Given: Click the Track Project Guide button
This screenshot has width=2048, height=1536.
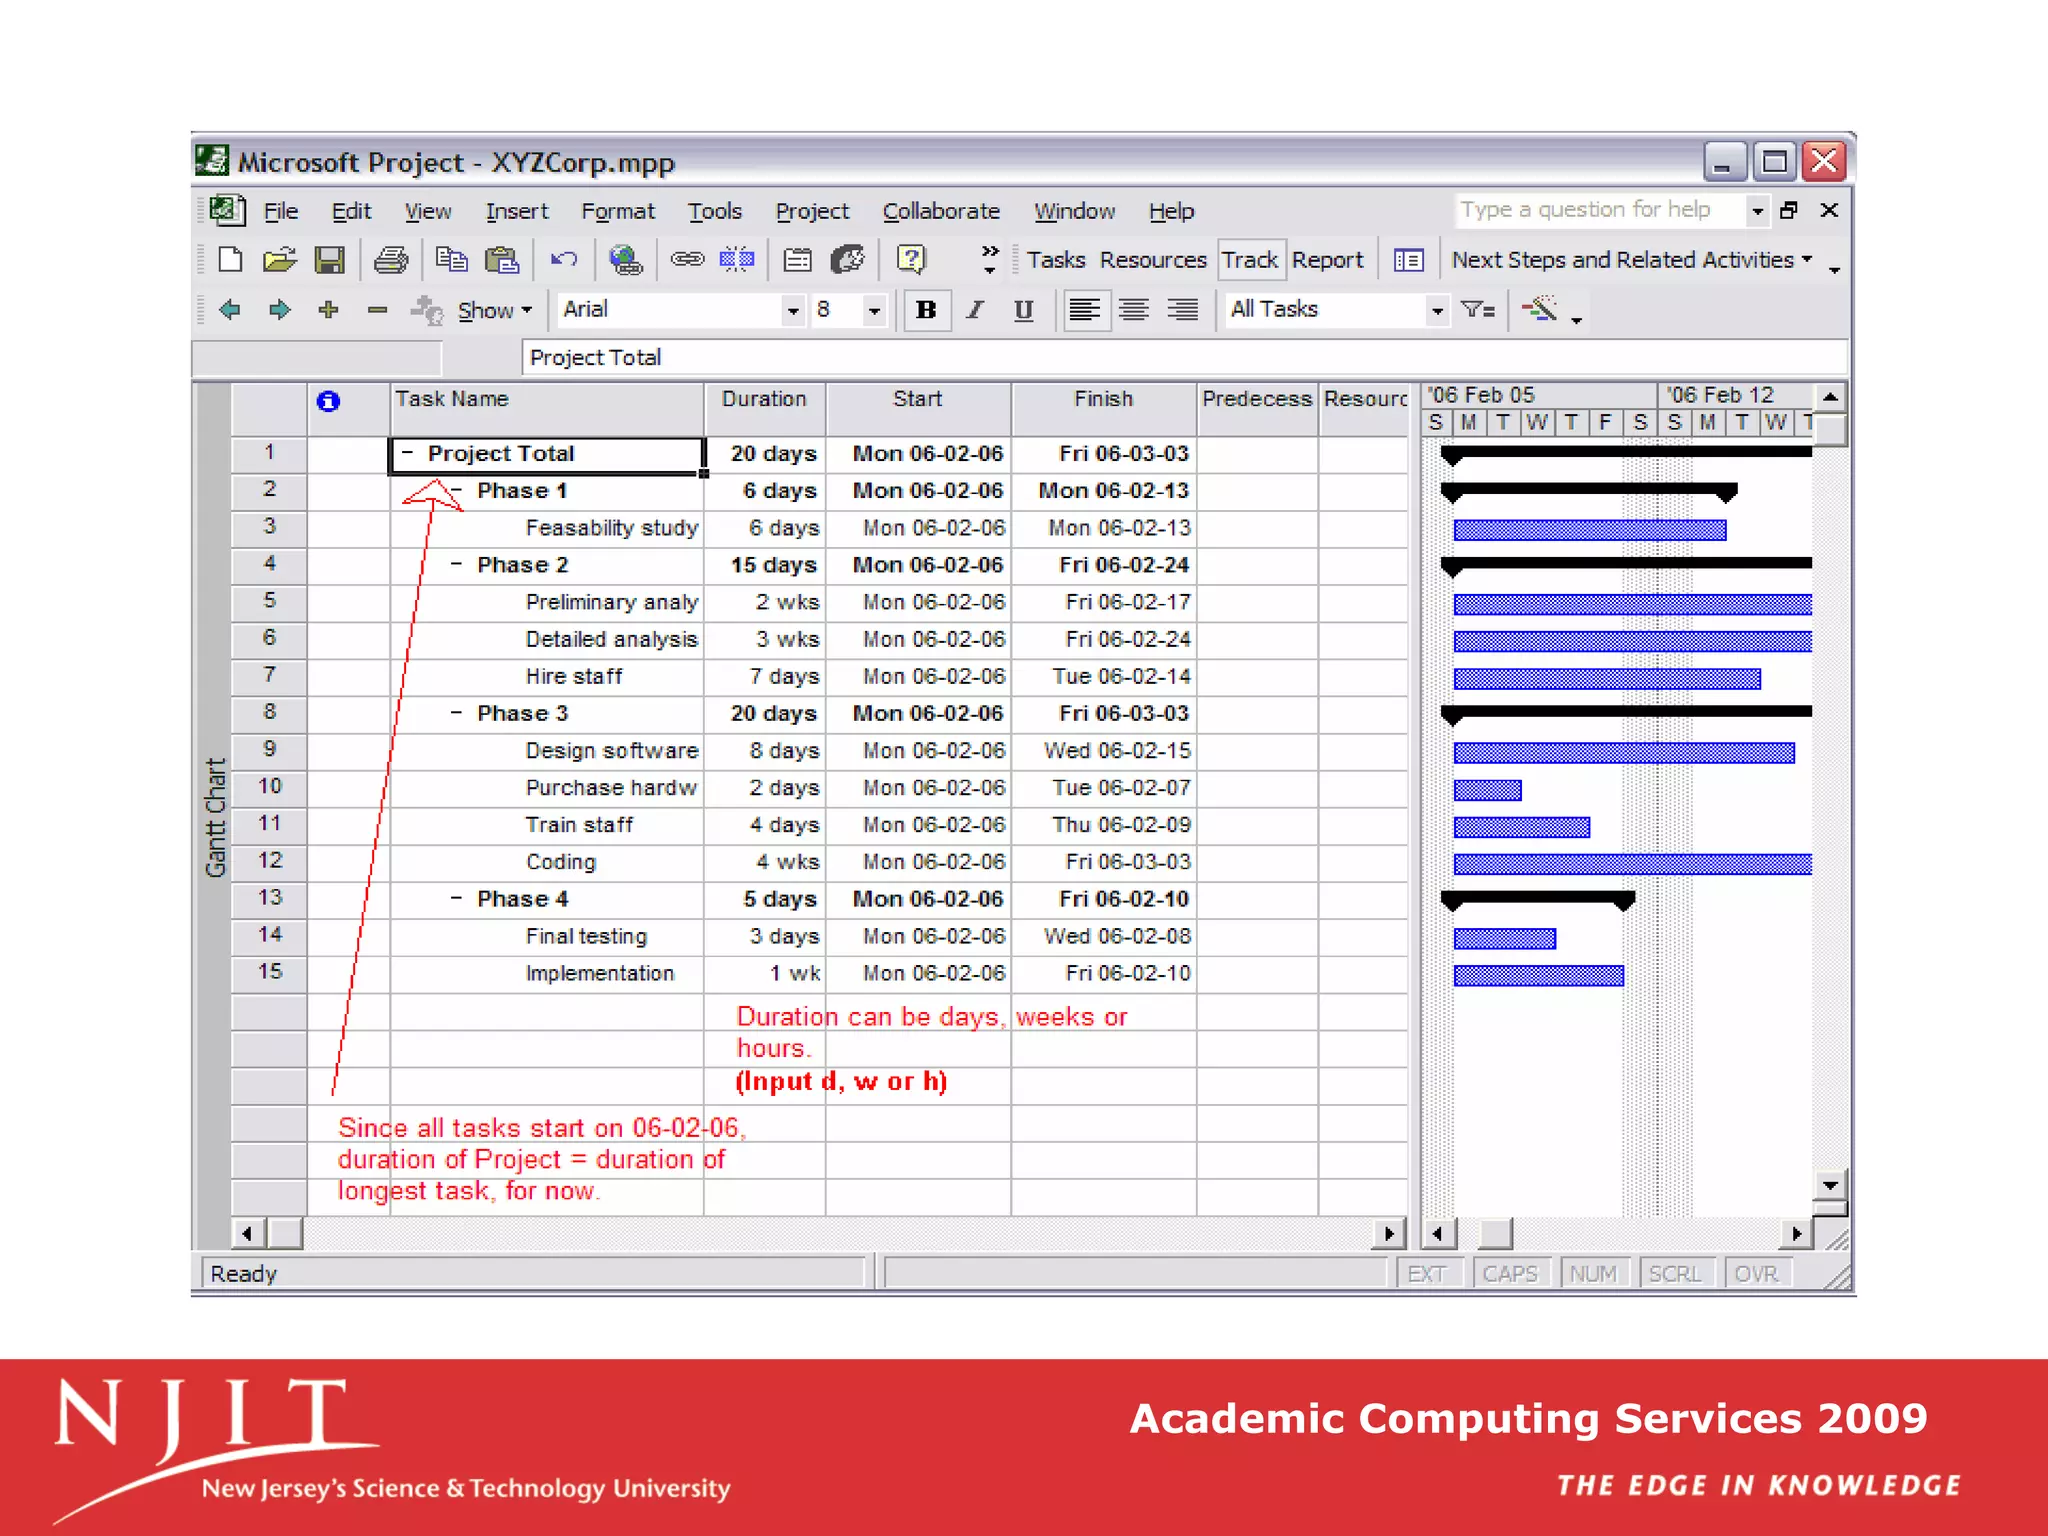Looking at the screenshot, I should point(1250,260).
